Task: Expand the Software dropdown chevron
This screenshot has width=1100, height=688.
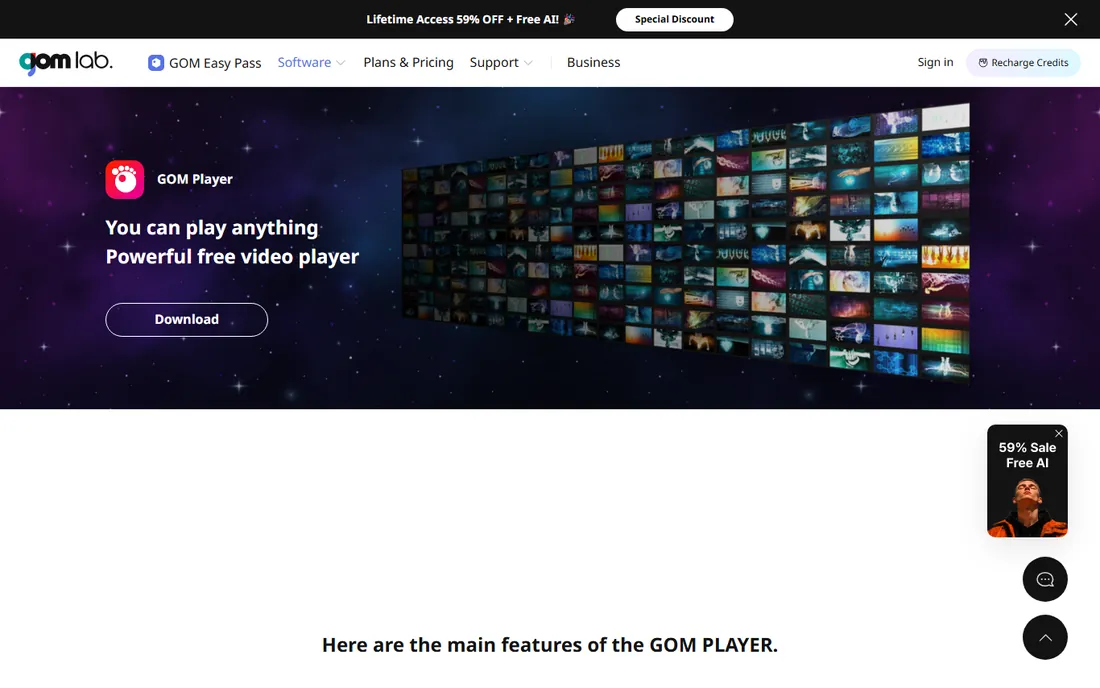Action: (341, 63)
